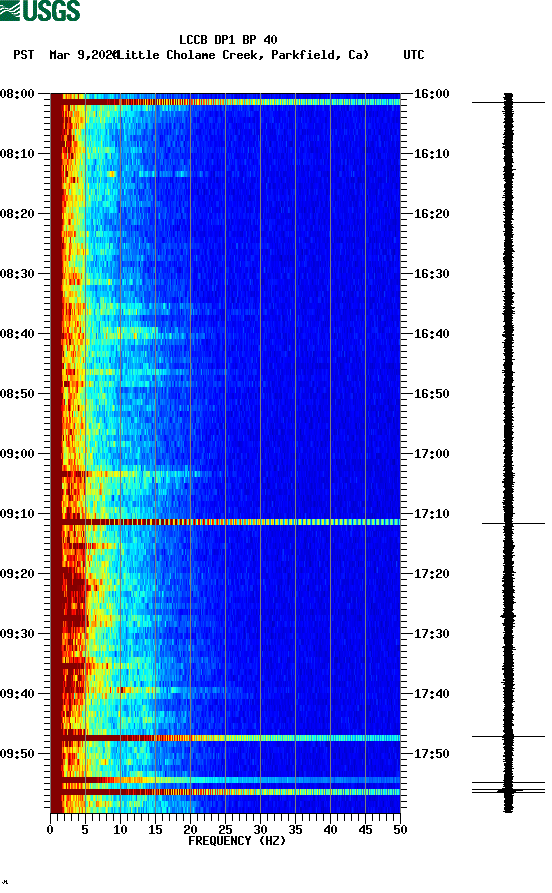This screenshot has height=893, width=552.
Task: Click the 'PST' timezone label
Action: coord(23,55)
